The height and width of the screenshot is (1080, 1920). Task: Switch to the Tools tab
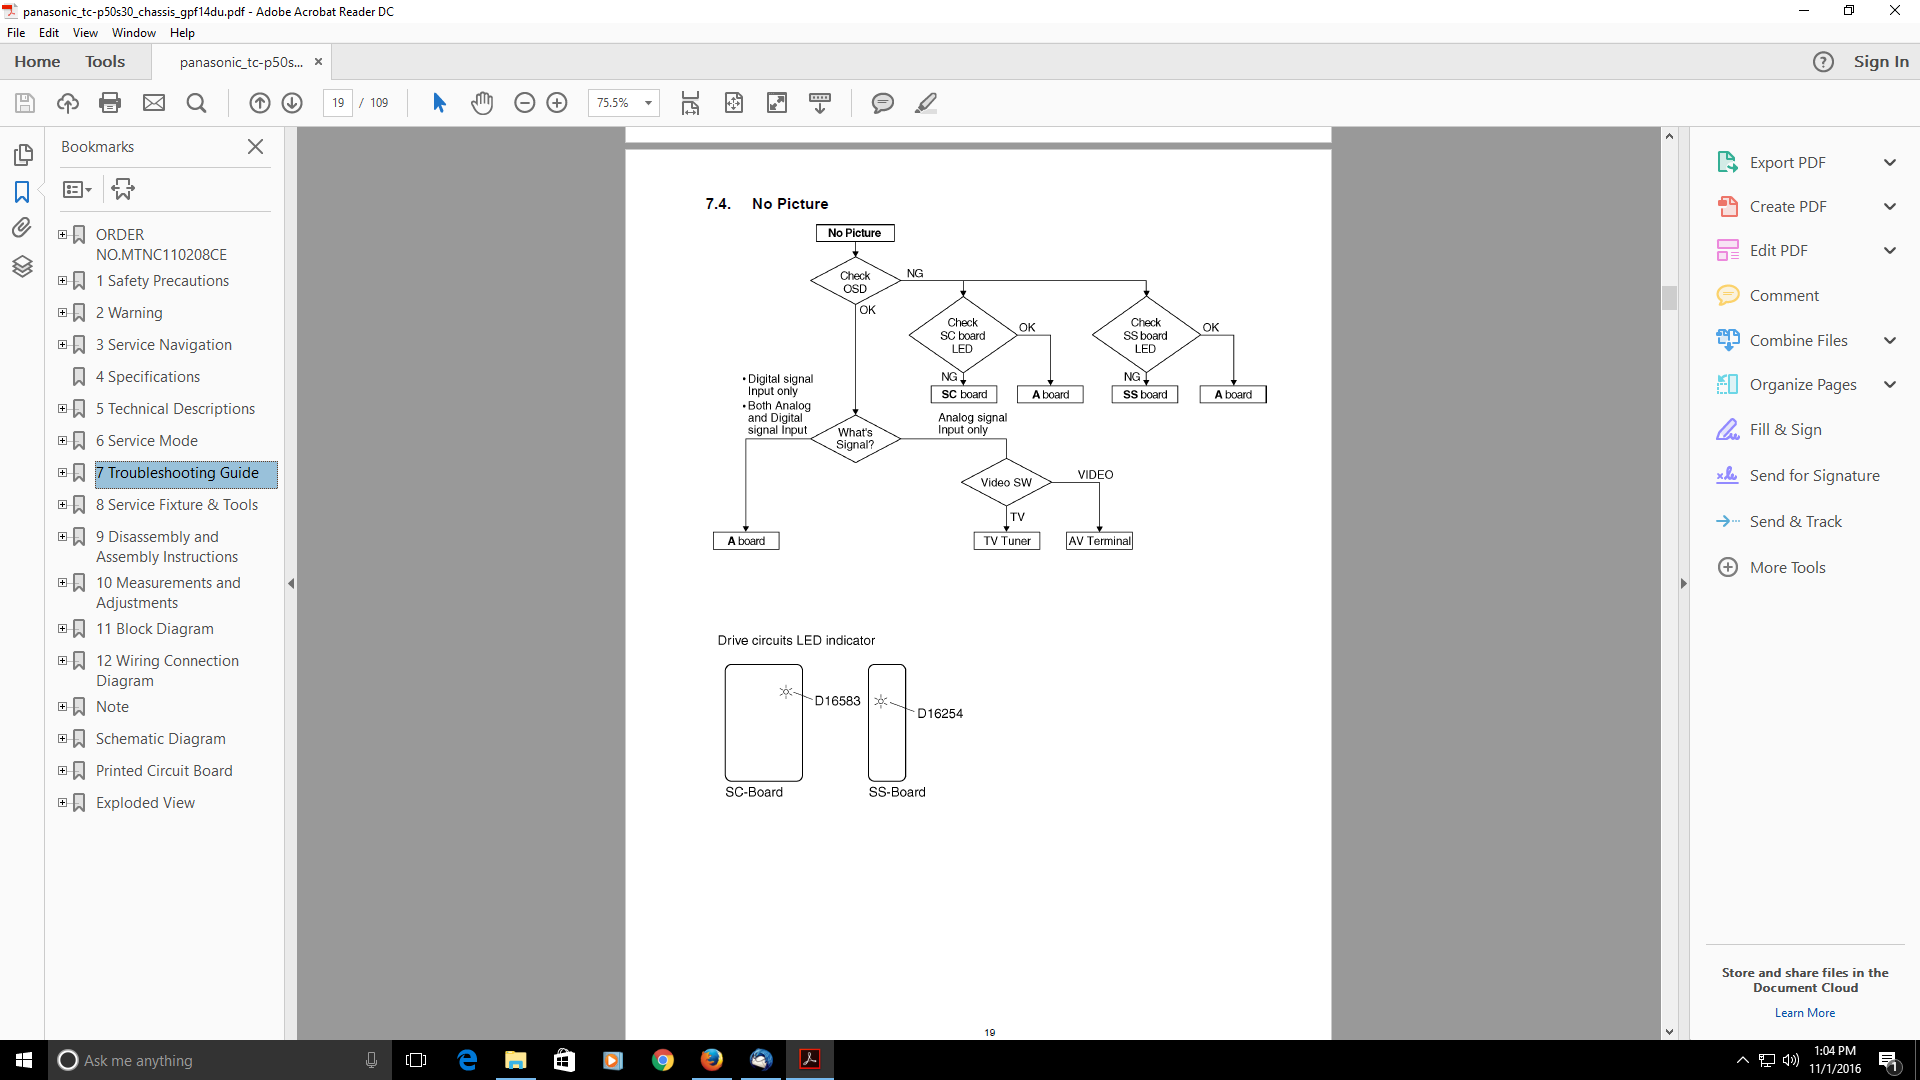[x=105, y=62]
